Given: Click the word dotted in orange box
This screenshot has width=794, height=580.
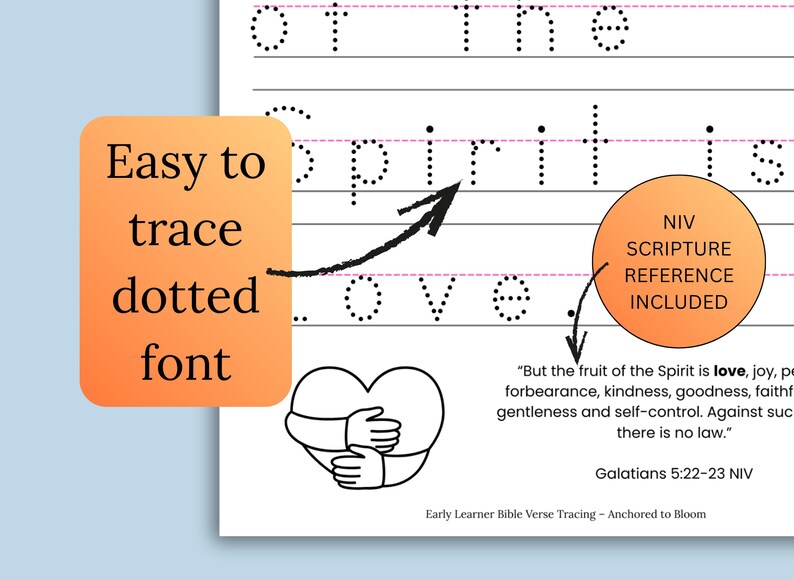Looking at the screenshot, I should (x=186, y=295).
